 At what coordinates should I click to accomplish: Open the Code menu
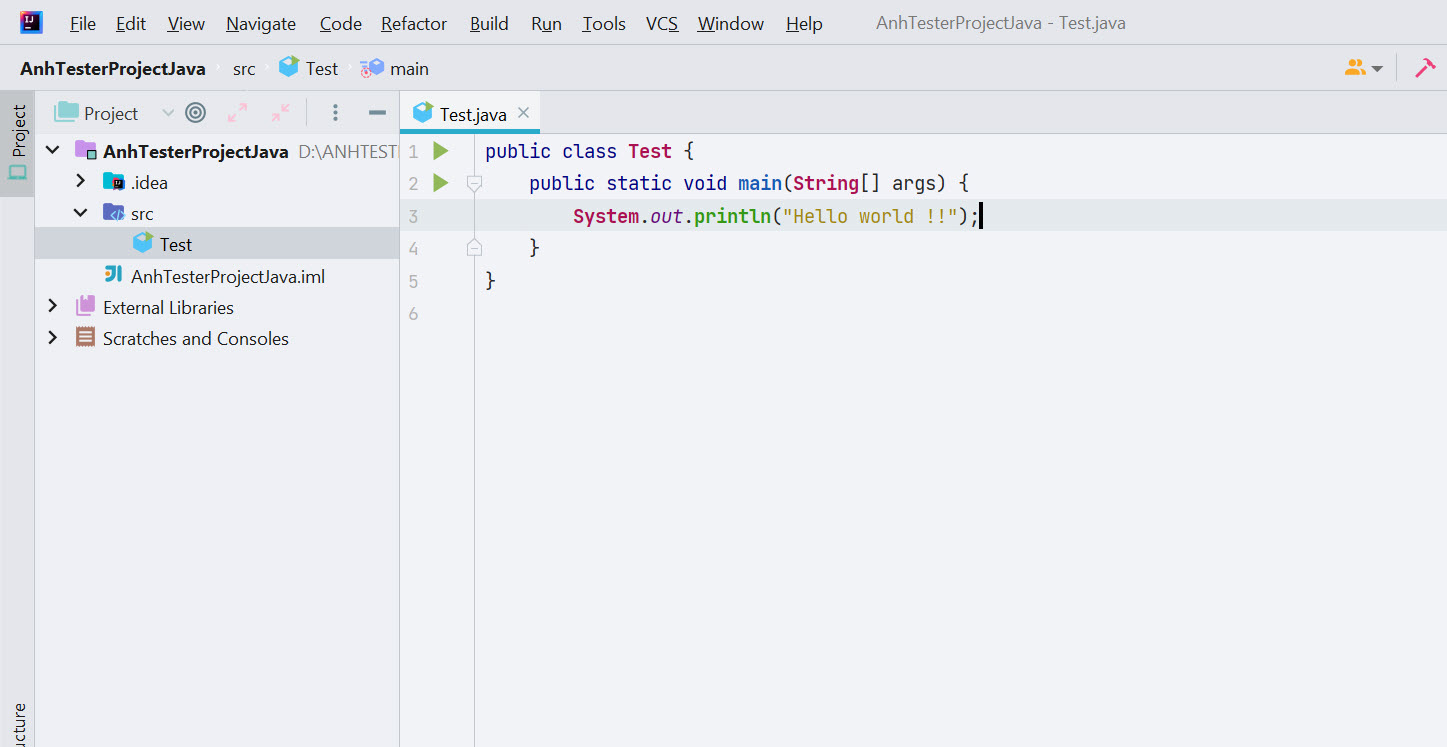(x=341, y=24)
